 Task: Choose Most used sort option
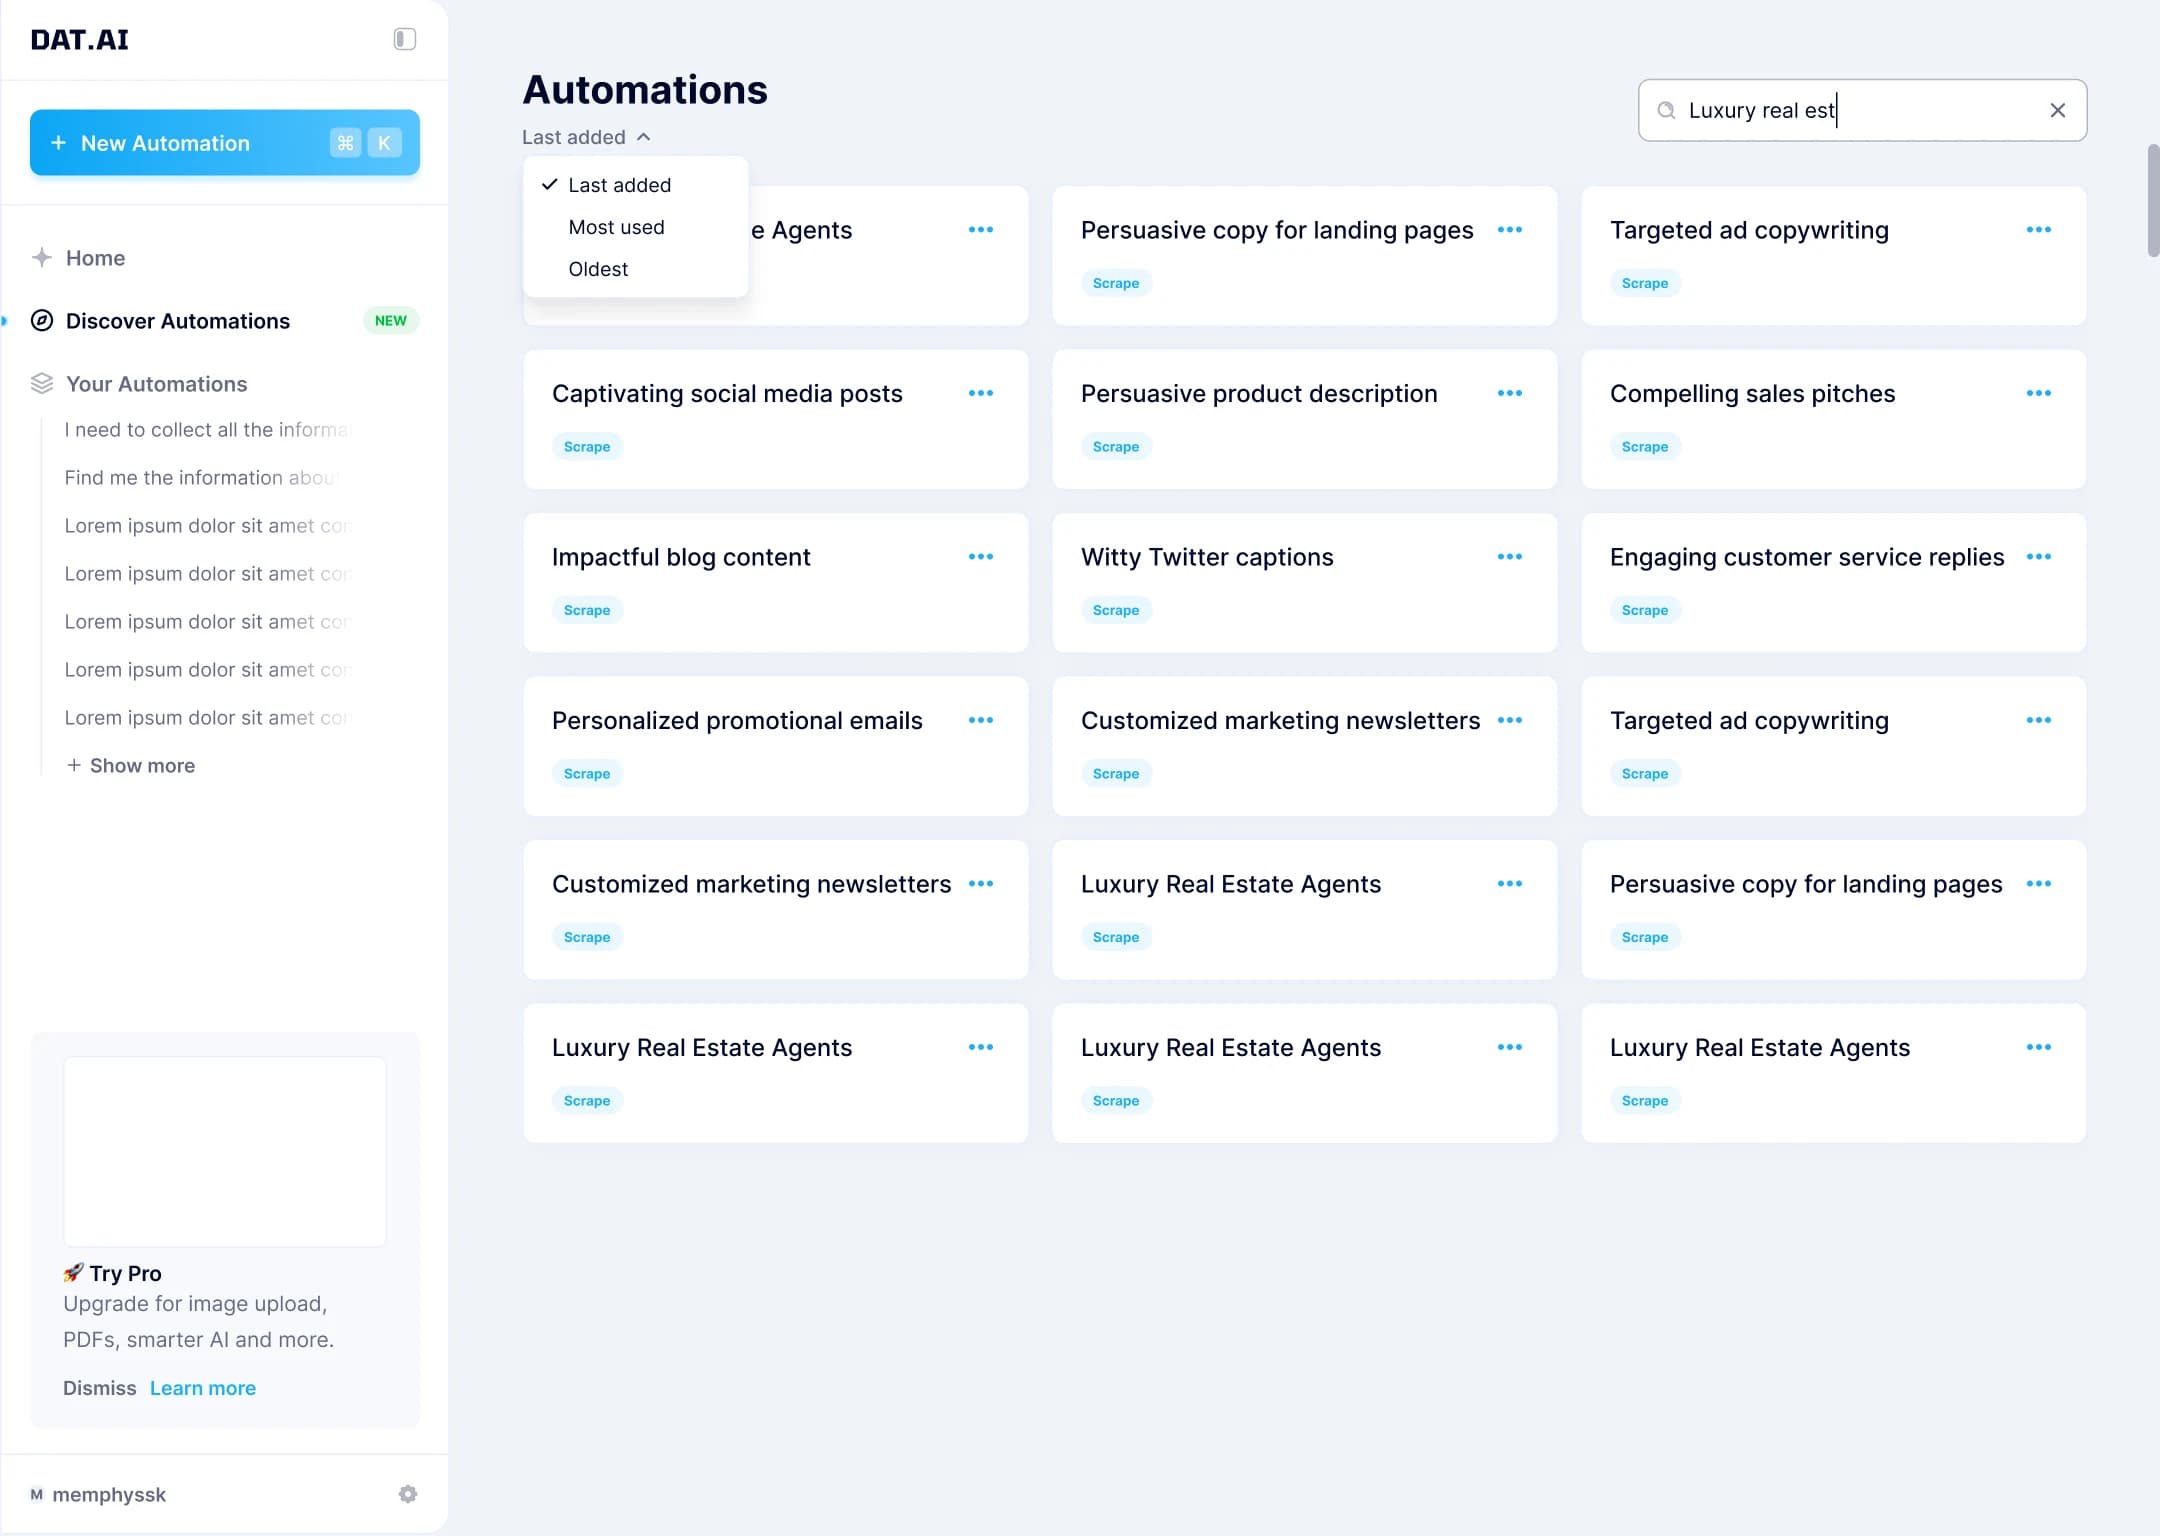tap(636, 227)
